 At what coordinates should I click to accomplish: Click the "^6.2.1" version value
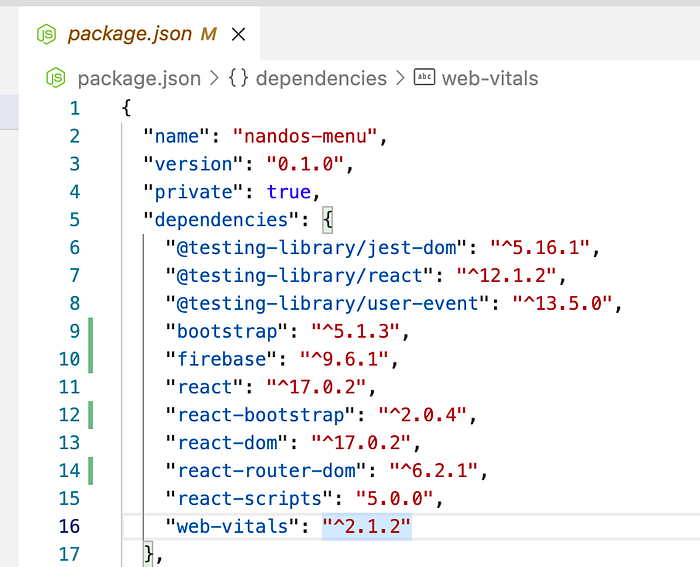coord(434,471)
